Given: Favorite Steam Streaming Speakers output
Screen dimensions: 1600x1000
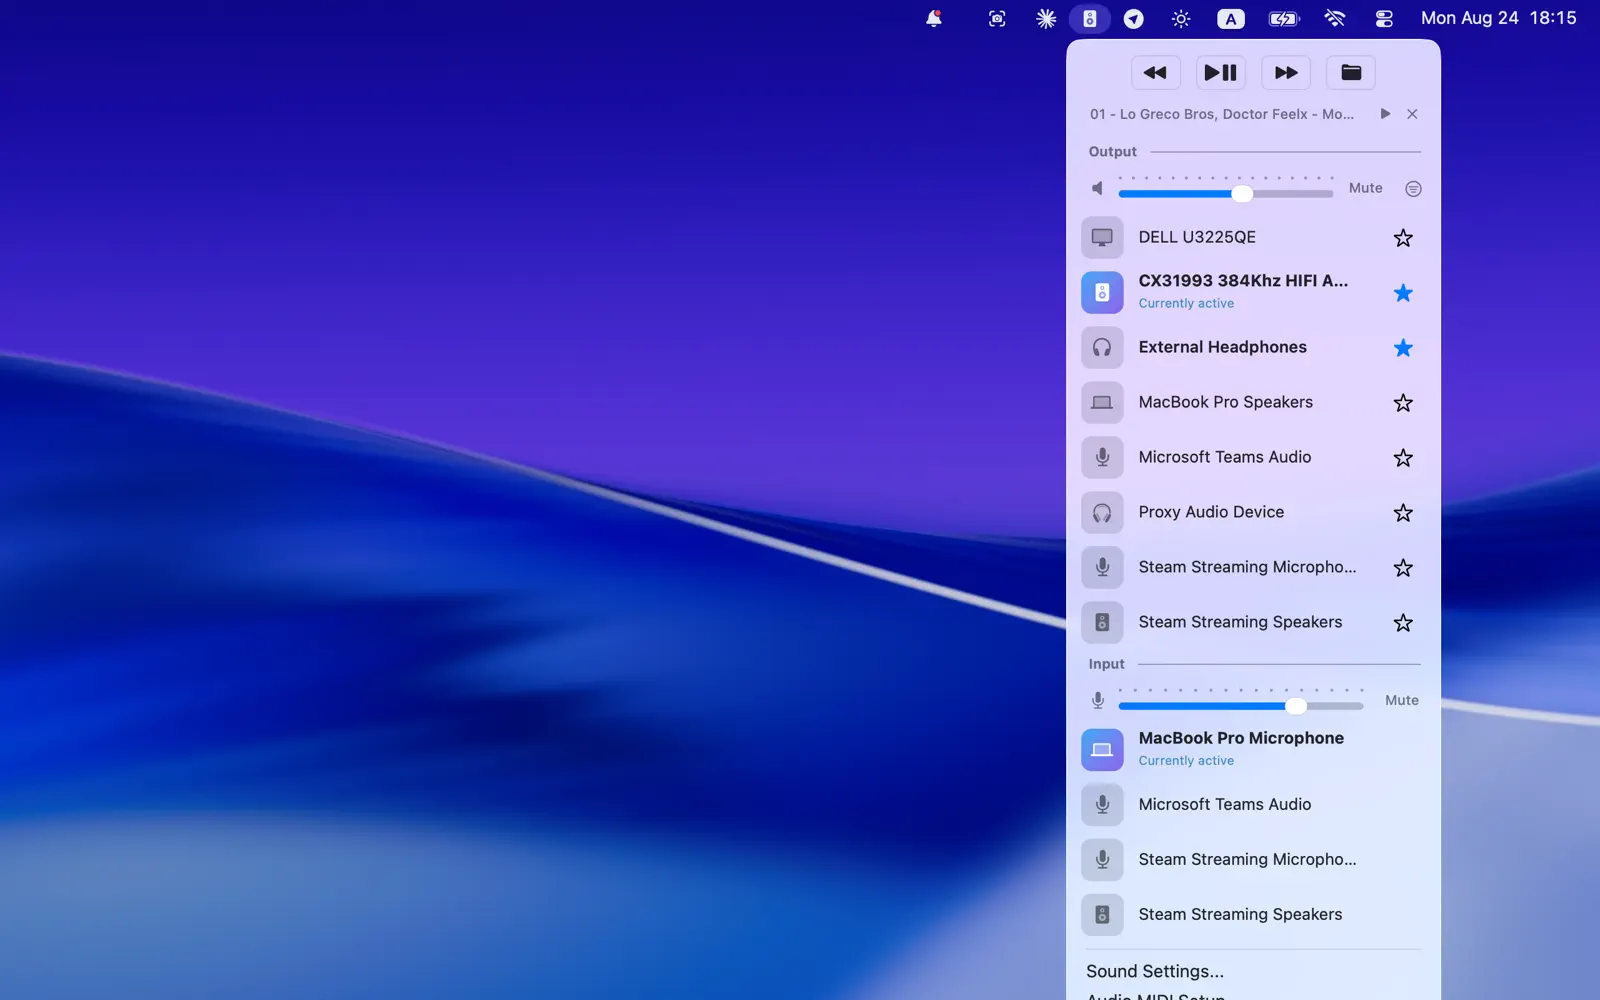Looking at the screenshot, I should point(1403,622).
